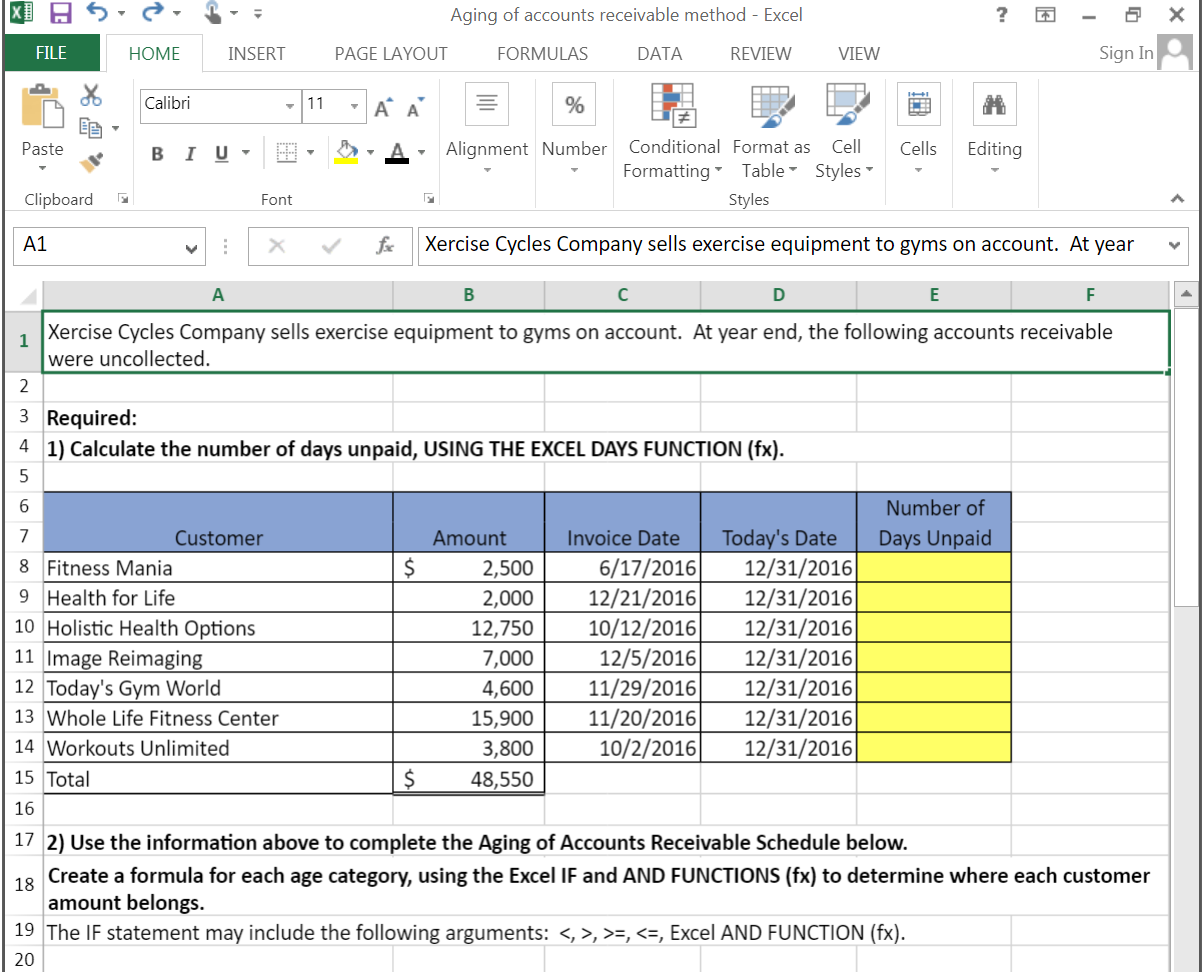Screen dimensions: 1203x972
Task: Click the Sign In link
Action: pos(1124,52)
